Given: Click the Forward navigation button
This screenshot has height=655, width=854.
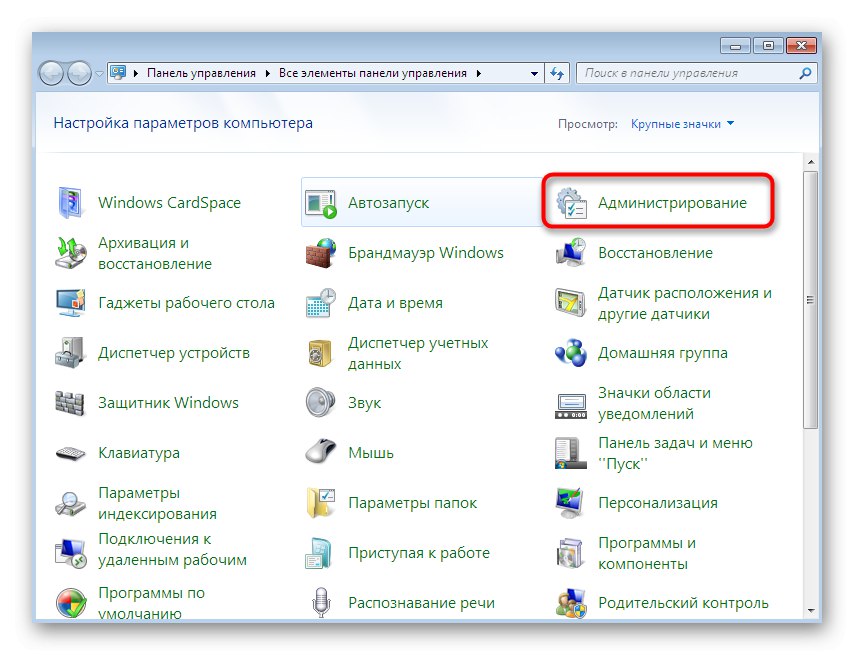Looking at the screenshot, I should click(x=80, y=74).
